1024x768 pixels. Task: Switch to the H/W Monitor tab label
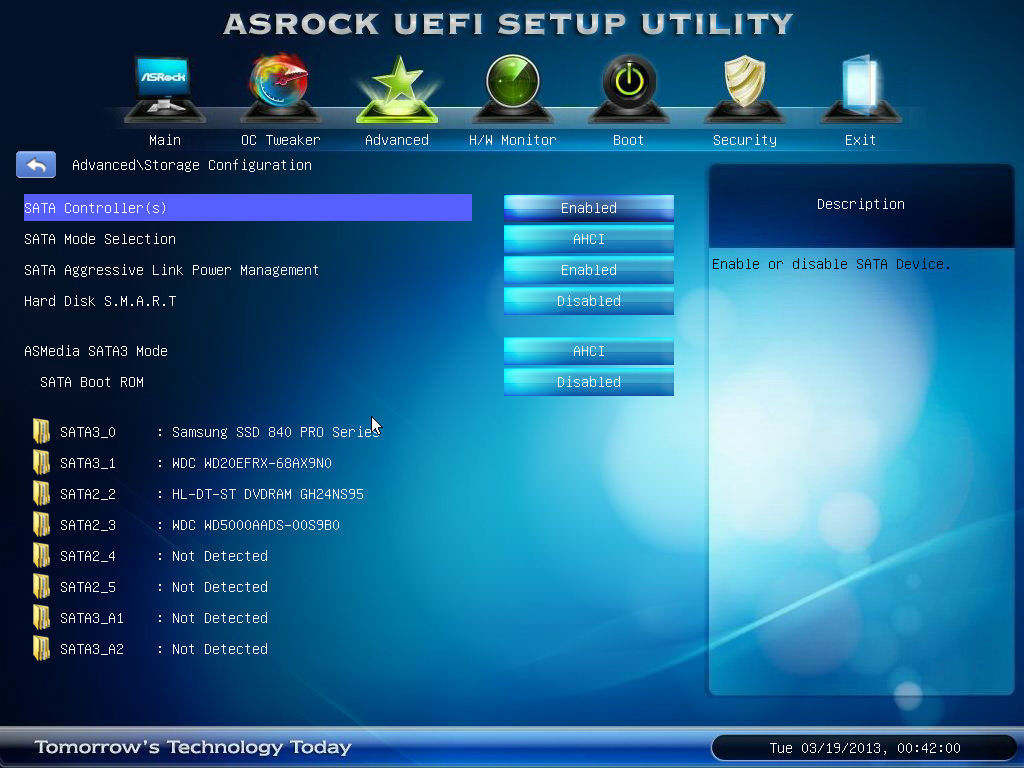click(513, 140)
